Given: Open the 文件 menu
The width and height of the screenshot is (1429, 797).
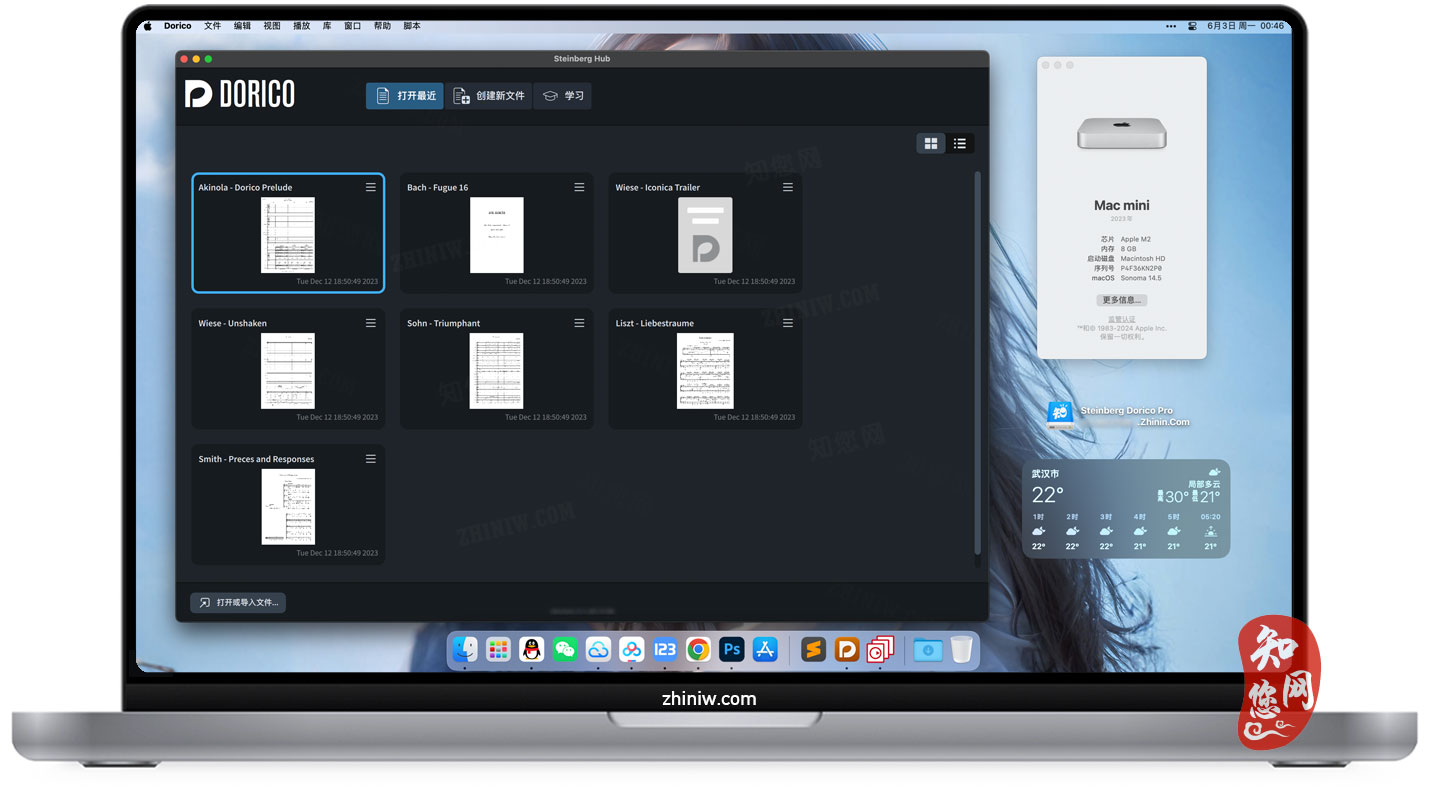Looking at the screenshot, I should 212,26.
